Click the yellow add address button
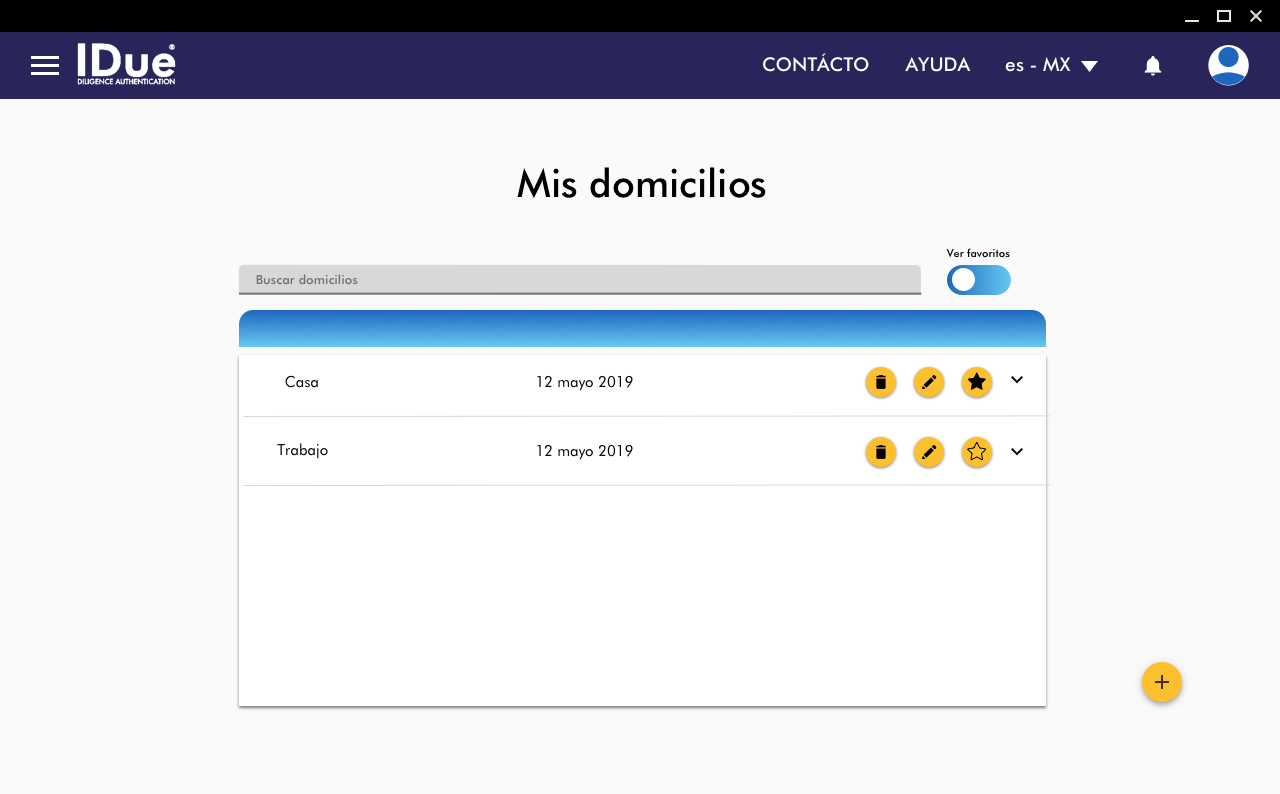Viewport: 1280px width, 794px height. click(x=1162, y=682)
